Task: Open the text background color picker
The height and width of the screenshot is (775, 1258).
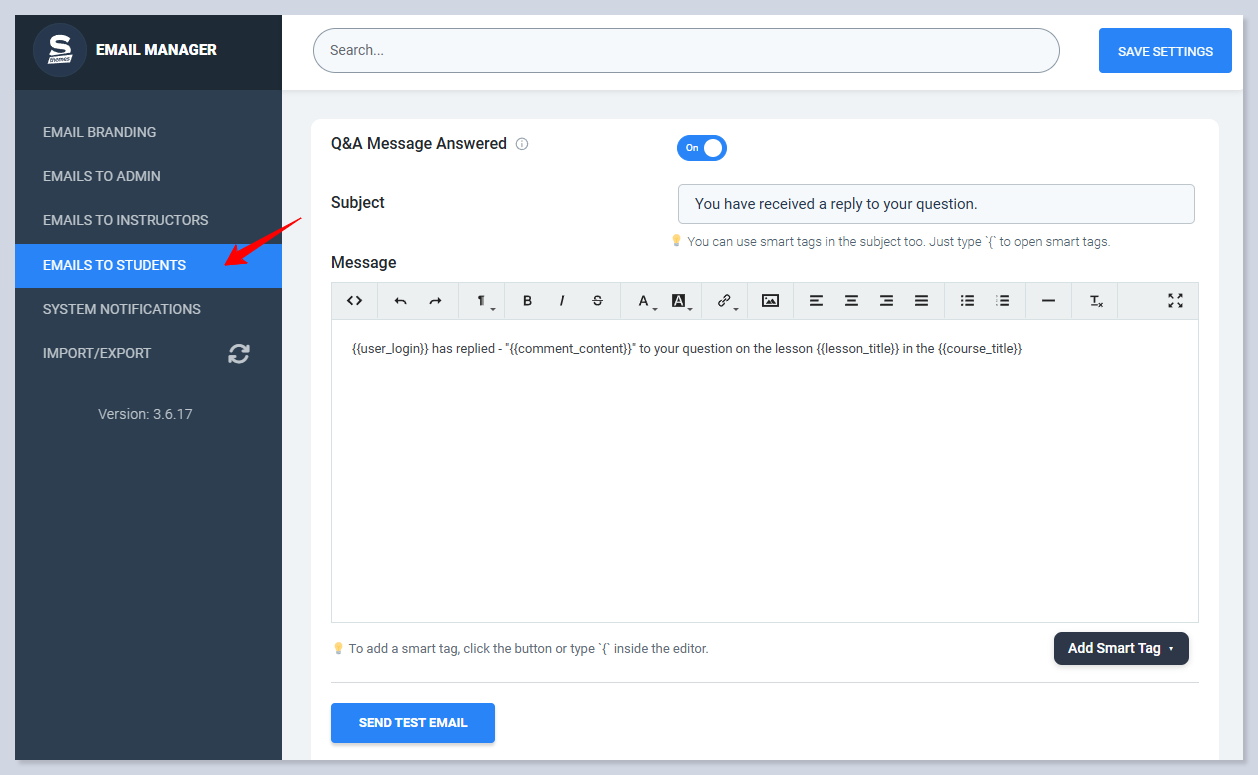Action: coord(681,301)
